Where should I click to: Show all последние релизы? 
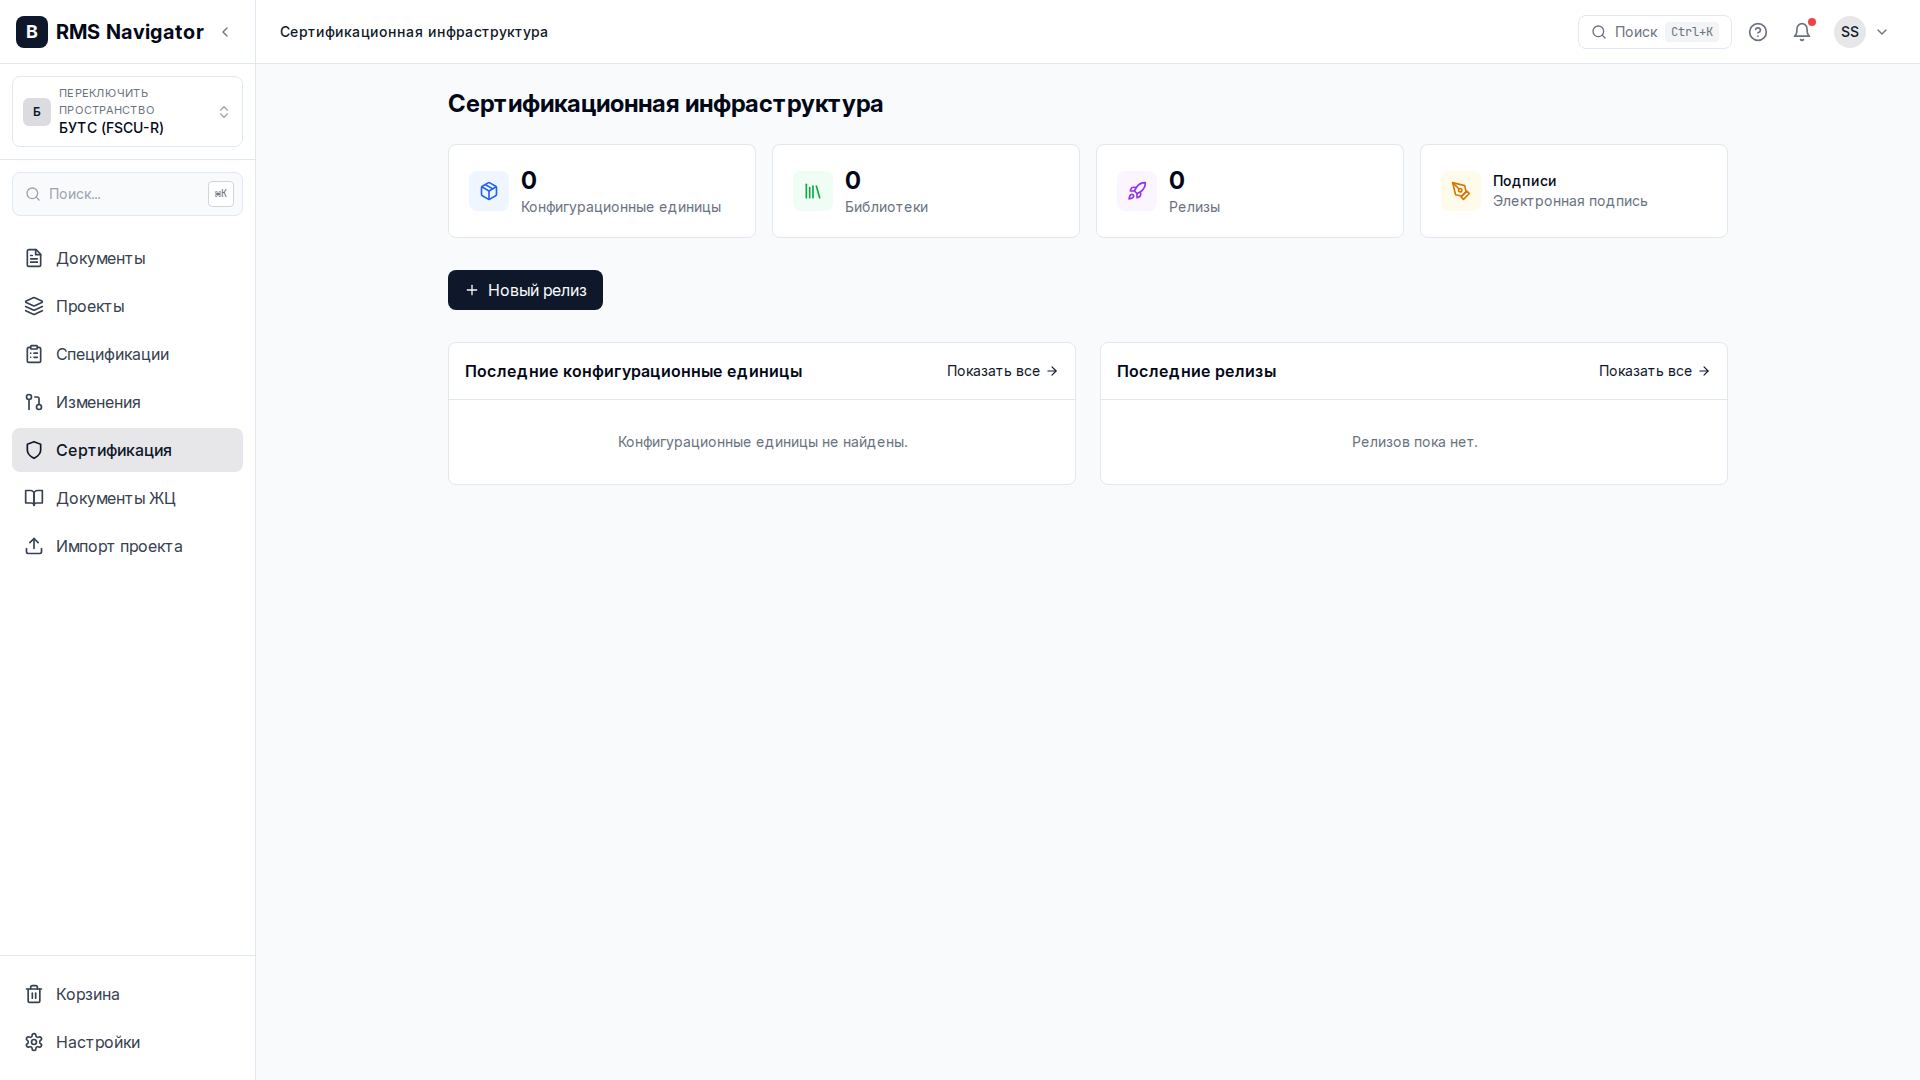[x=1654, y=371]
